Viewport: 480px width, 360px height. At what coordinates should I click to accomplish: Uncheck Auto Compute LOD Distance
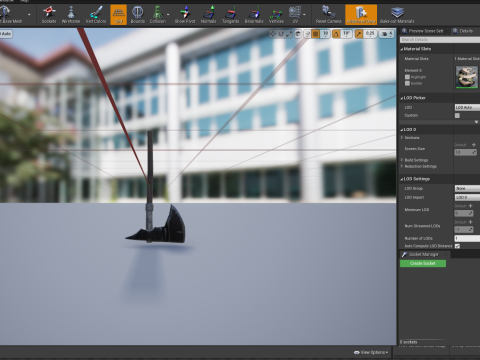[458, 246]
